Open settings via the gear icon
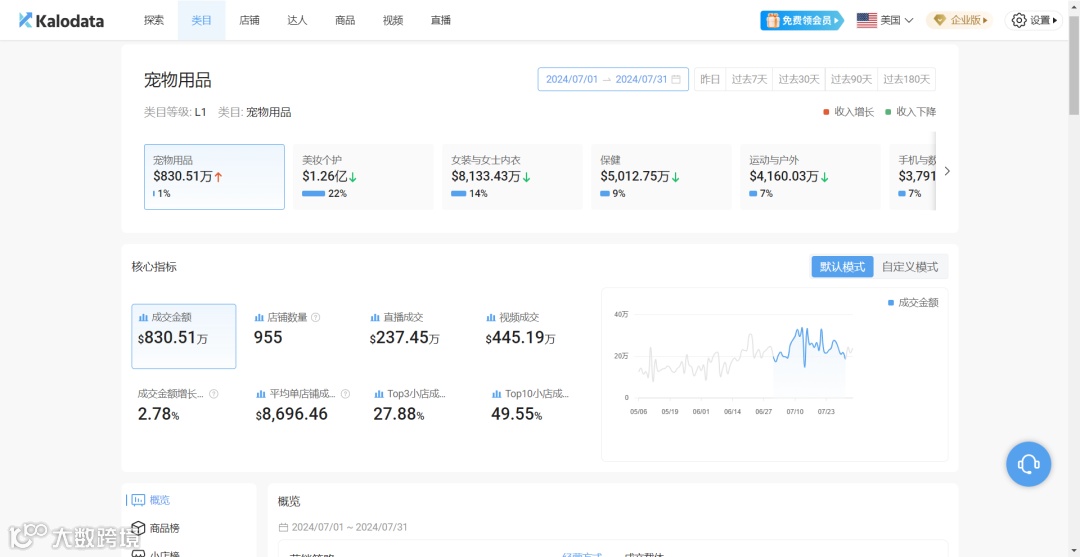 pyautogui.click(x=1019, y=21)
